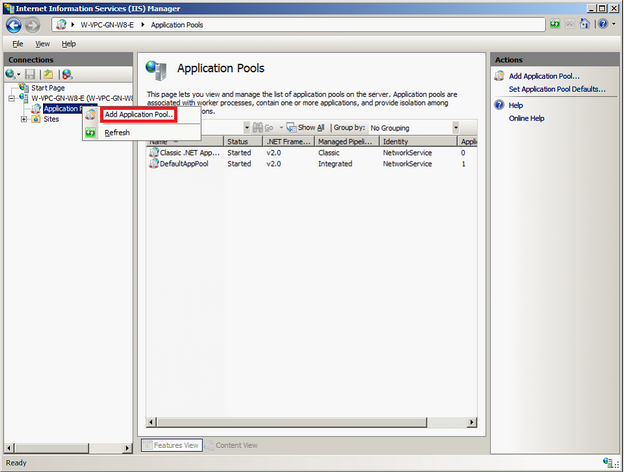Switch to Content View tab
This screenshot has width=624, height=472.
[232, 445]
